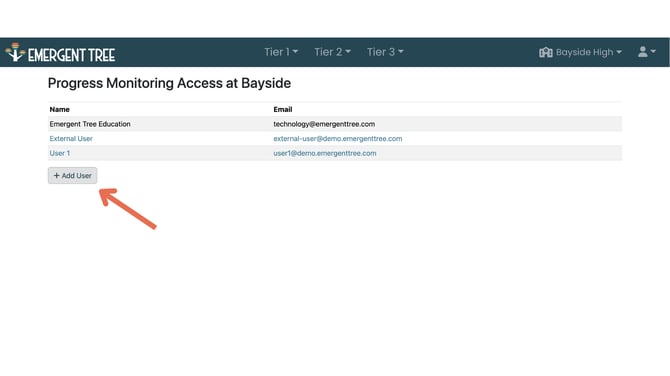Open the User 1 name link

60,153
